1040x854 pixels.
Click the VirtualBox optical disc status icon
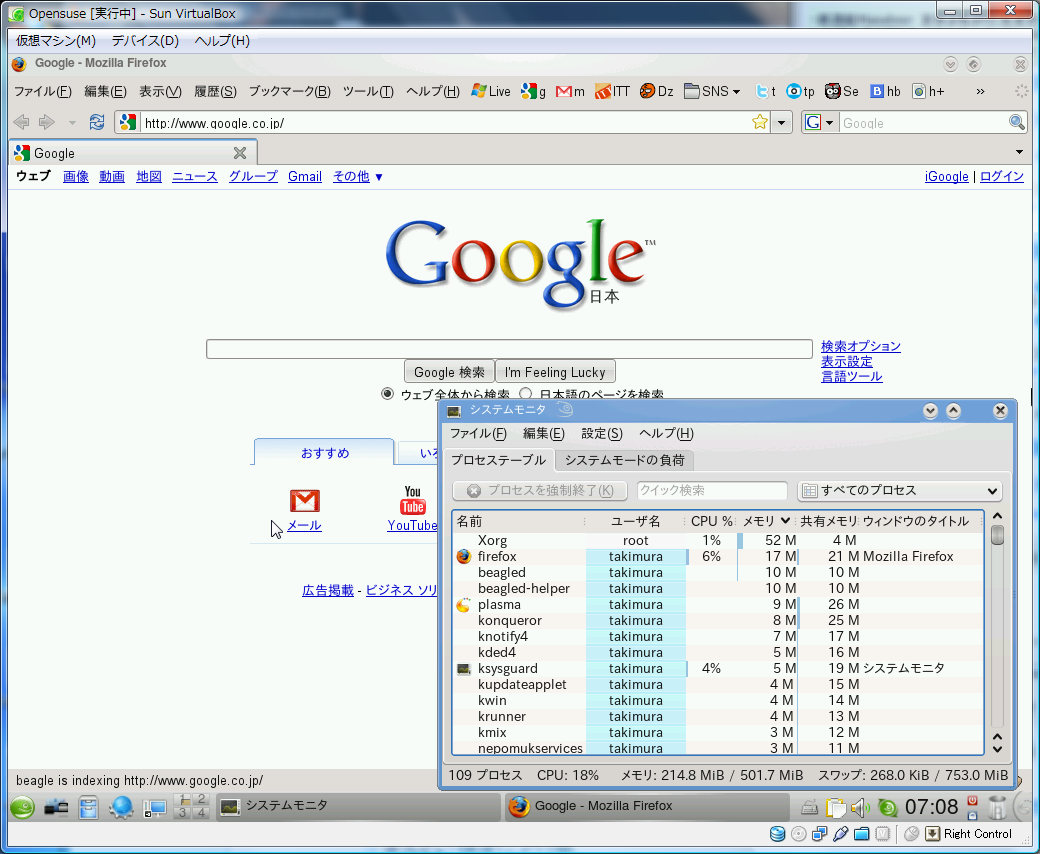pos(799,834)
